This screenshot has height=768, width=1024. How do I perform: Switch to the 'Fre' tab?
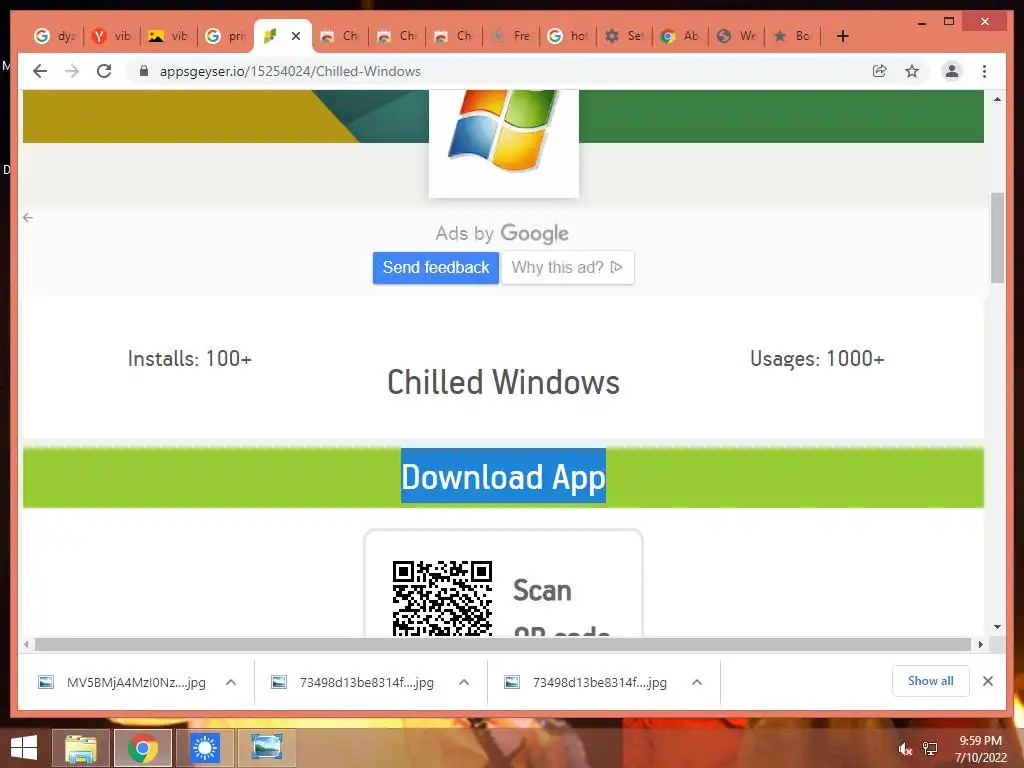click(x=511, y=36)
